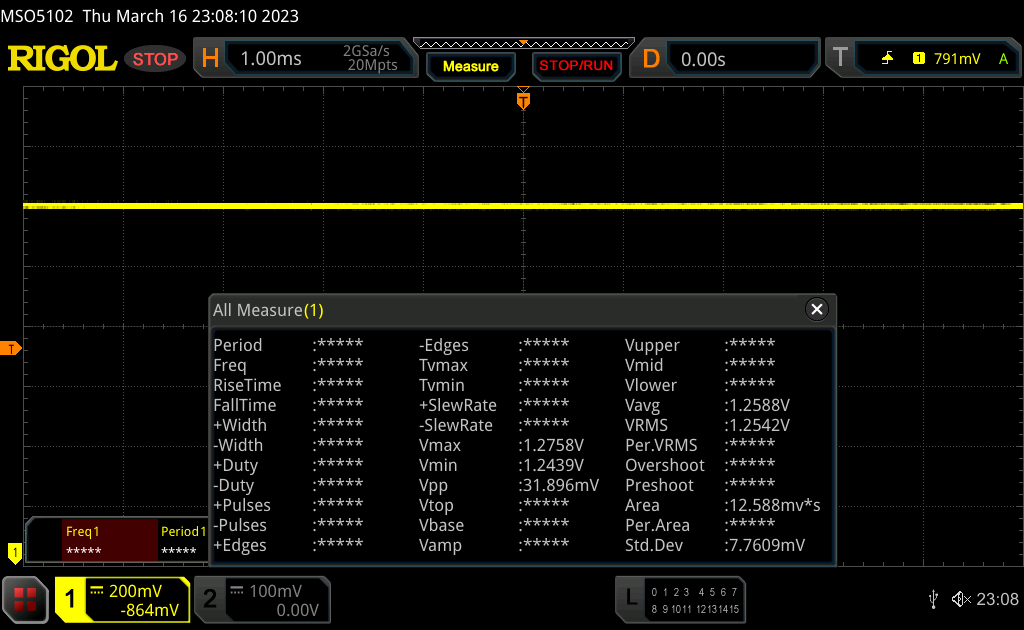Select the Freq1 measurement result item
1024x630 pixels.
(108, 541)
